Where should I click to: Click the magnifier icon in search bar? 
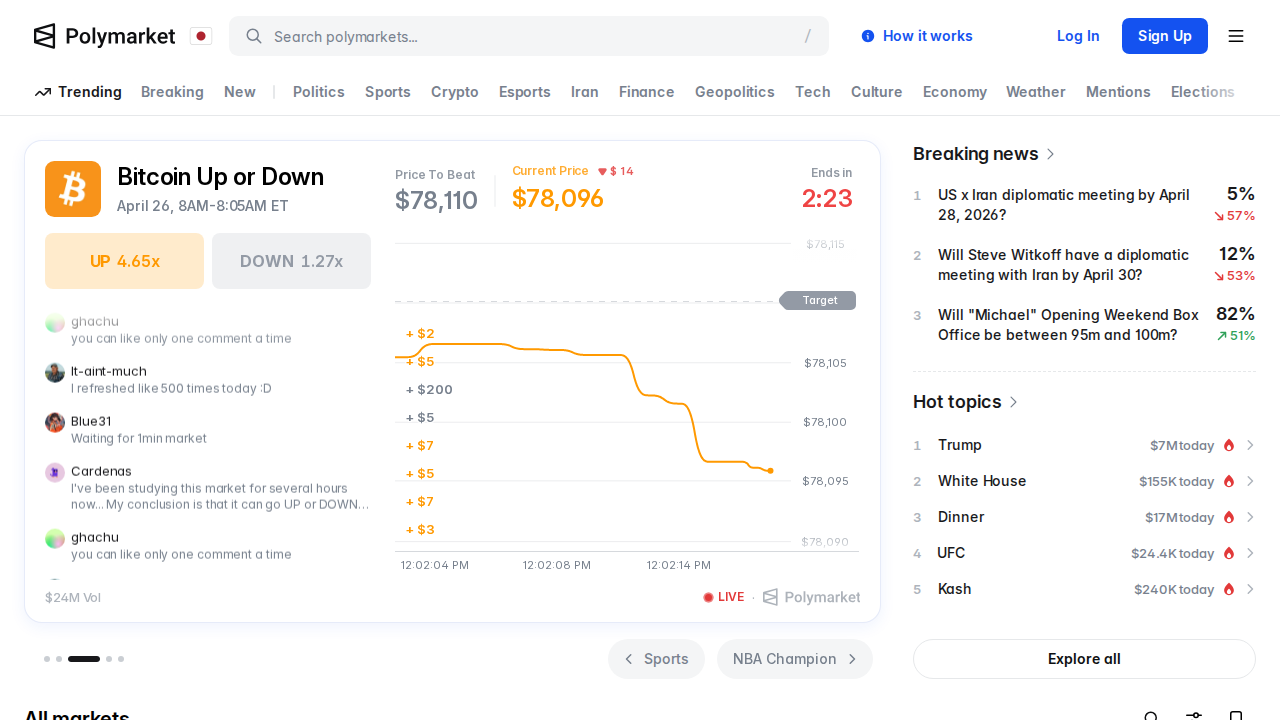254,36
